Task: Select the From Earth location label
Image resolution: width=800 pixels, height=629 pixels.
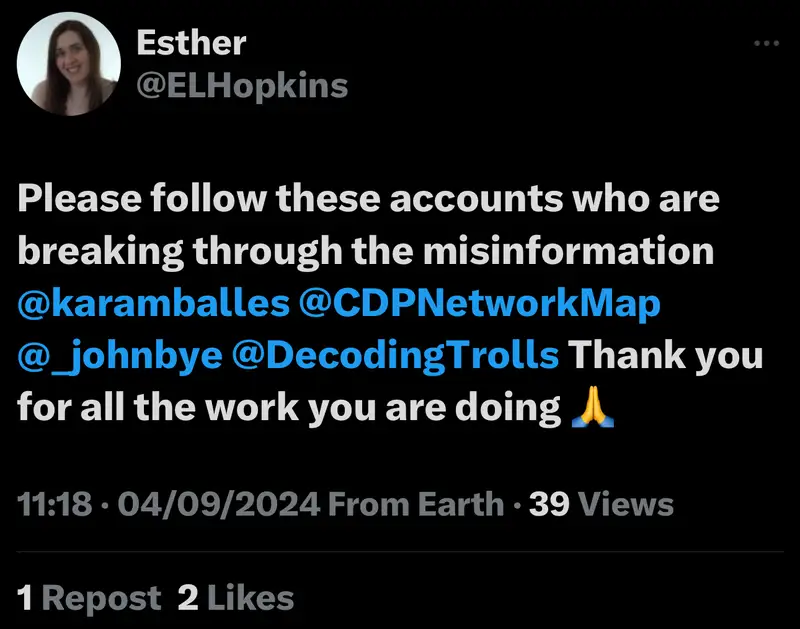Action: (415, 505)
